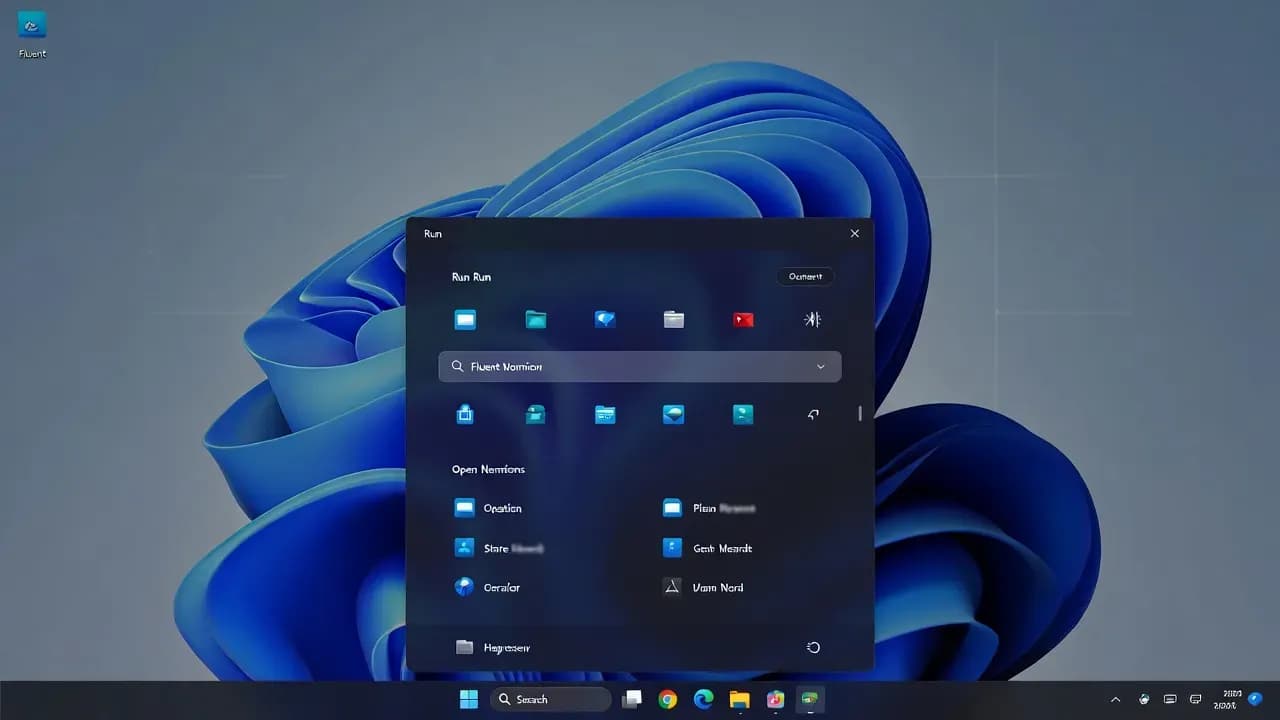Select the blue window icon in the top row
This screenshot has width=1280, height=720.
tap(465, 319)
